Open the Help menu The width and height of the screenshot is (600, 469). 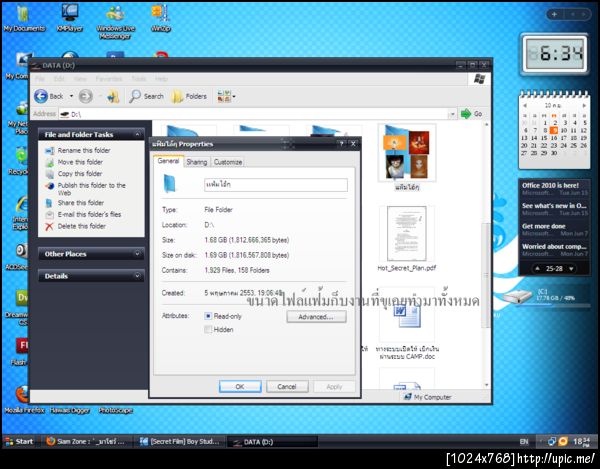click(161, 79)
